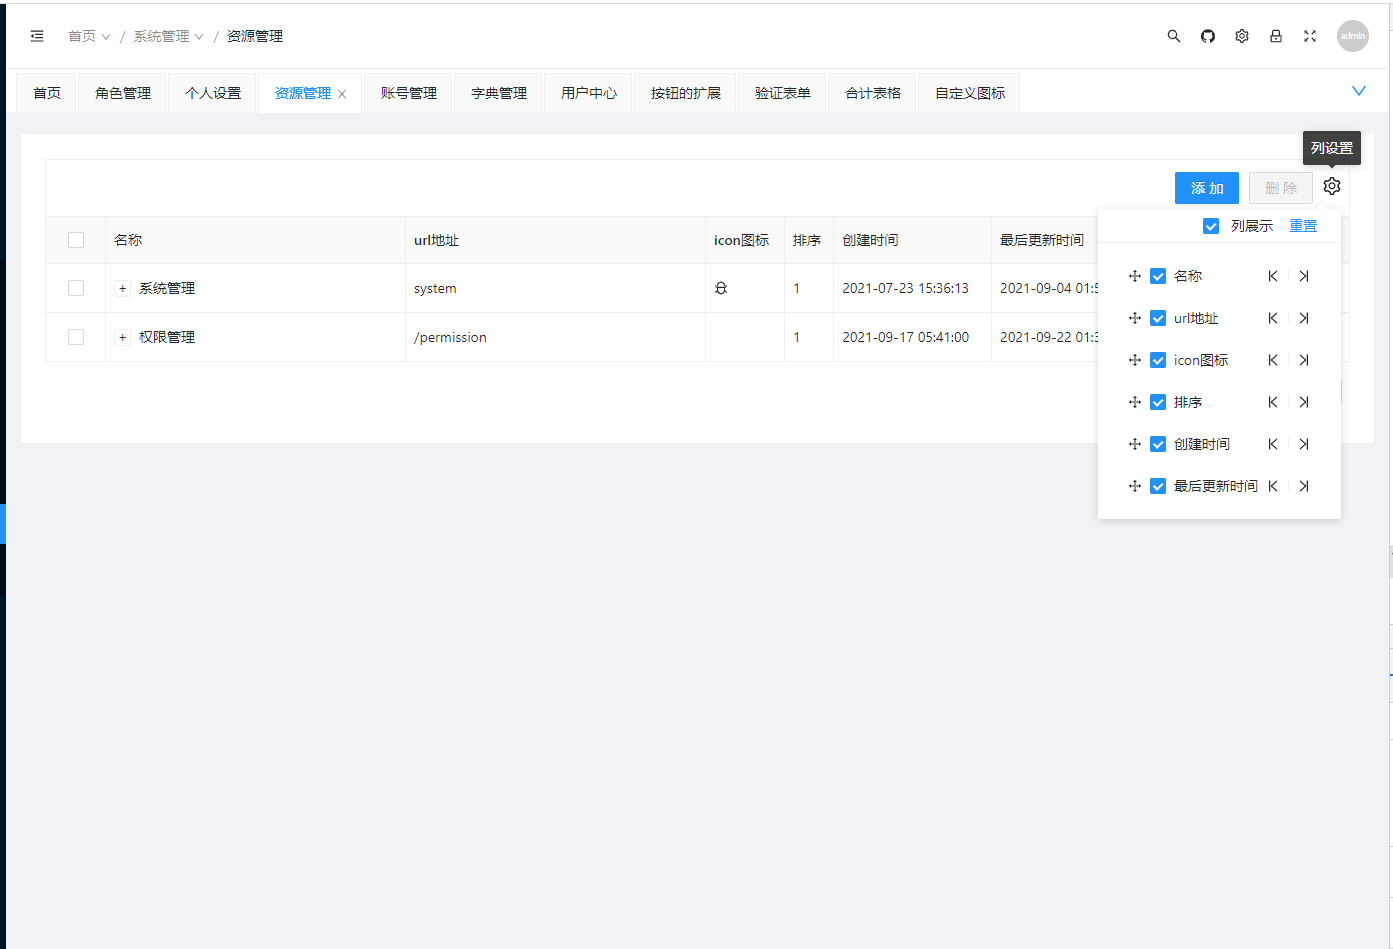Select the 系统管理 row checkbox
Viewport: 1393px width, 949px height.
(x=75, y=287)
